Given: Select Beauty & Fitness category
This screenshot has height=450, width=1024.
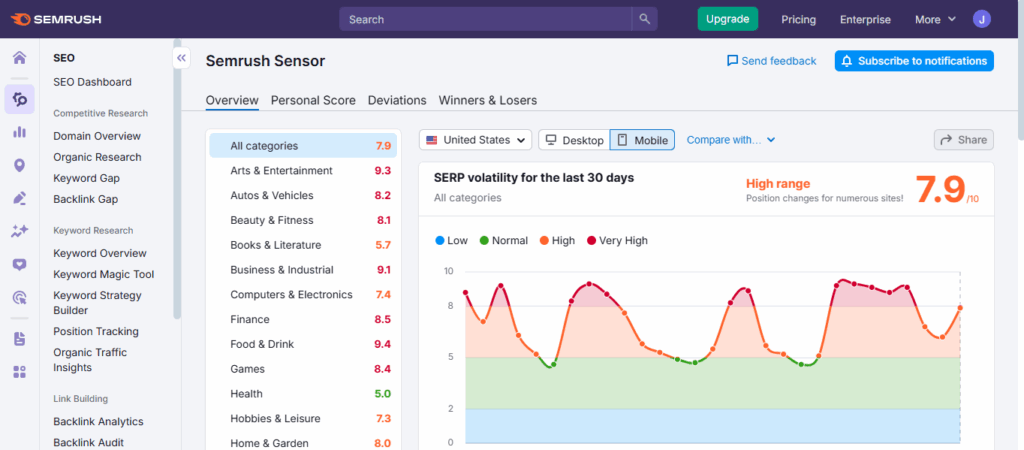Looking at the screenshot, I should pos(303,220).
